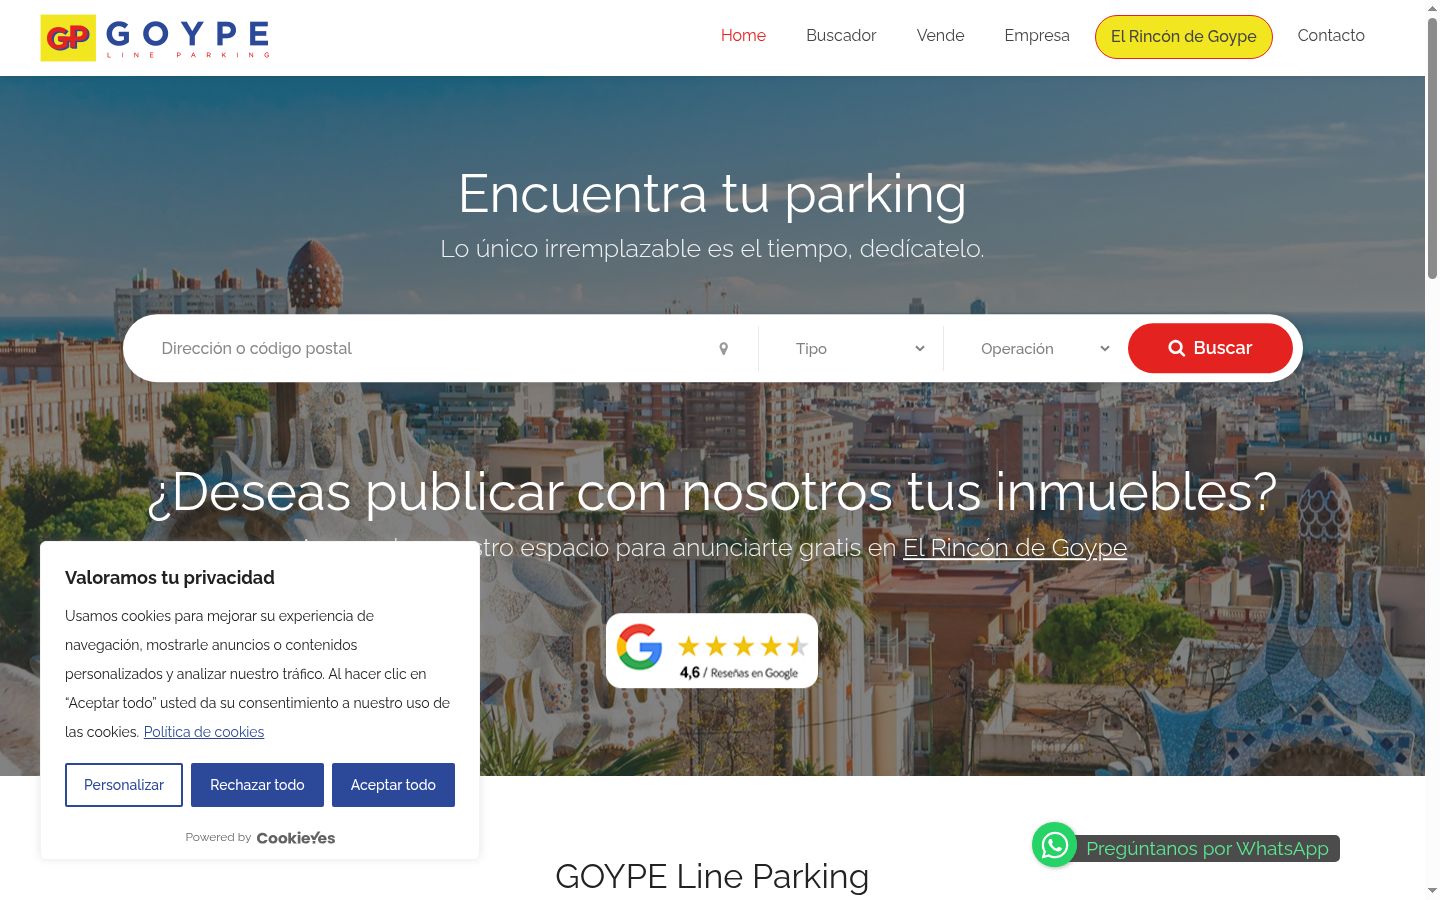
Task: Open the Google reviews rating badge
Action: (x=712, y=650)
